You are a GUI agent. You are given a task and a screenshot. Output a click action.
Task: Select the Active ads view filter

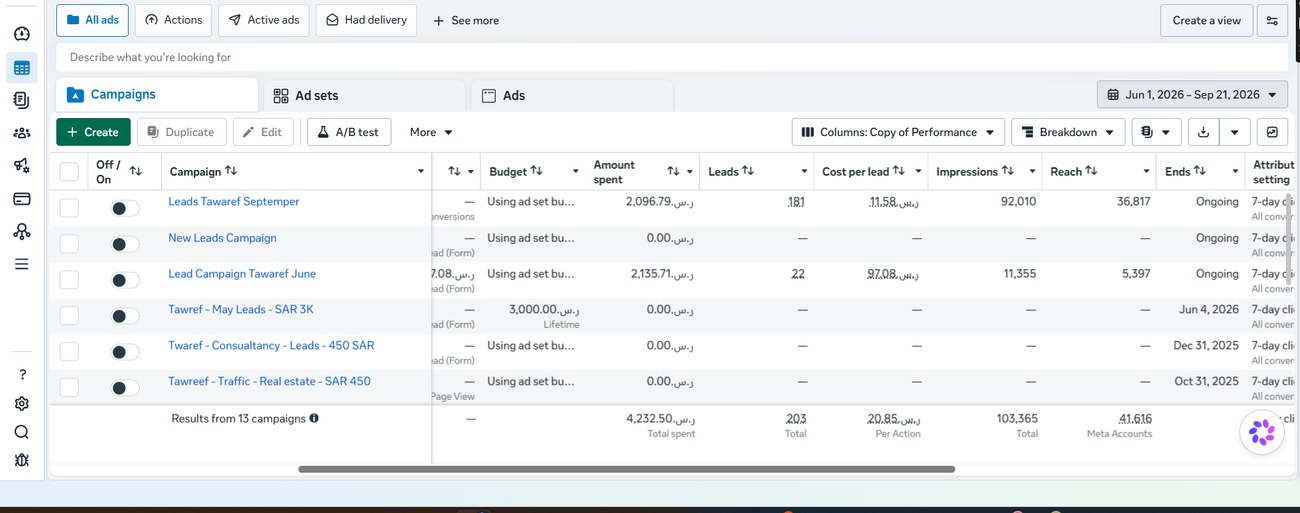[x=263, y=20]
